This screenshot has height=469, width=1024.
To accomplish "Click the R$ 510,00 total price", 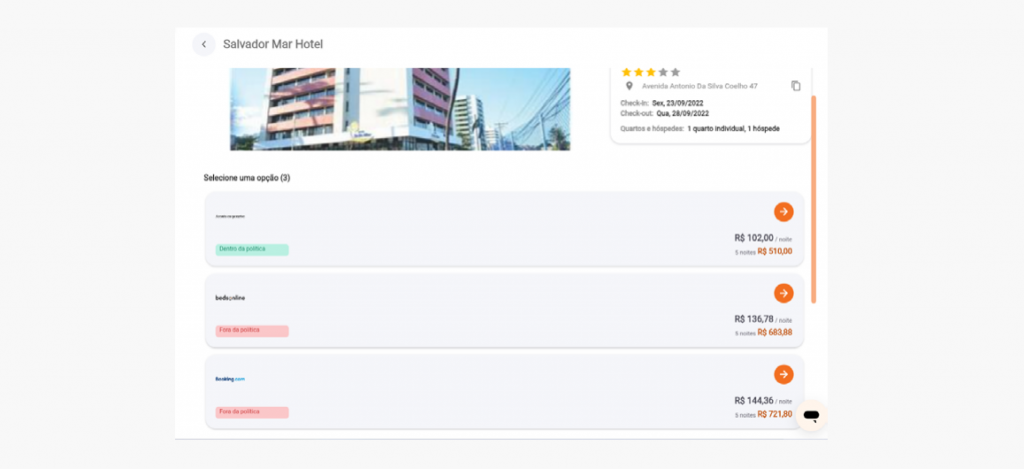I will coord(774,251).
